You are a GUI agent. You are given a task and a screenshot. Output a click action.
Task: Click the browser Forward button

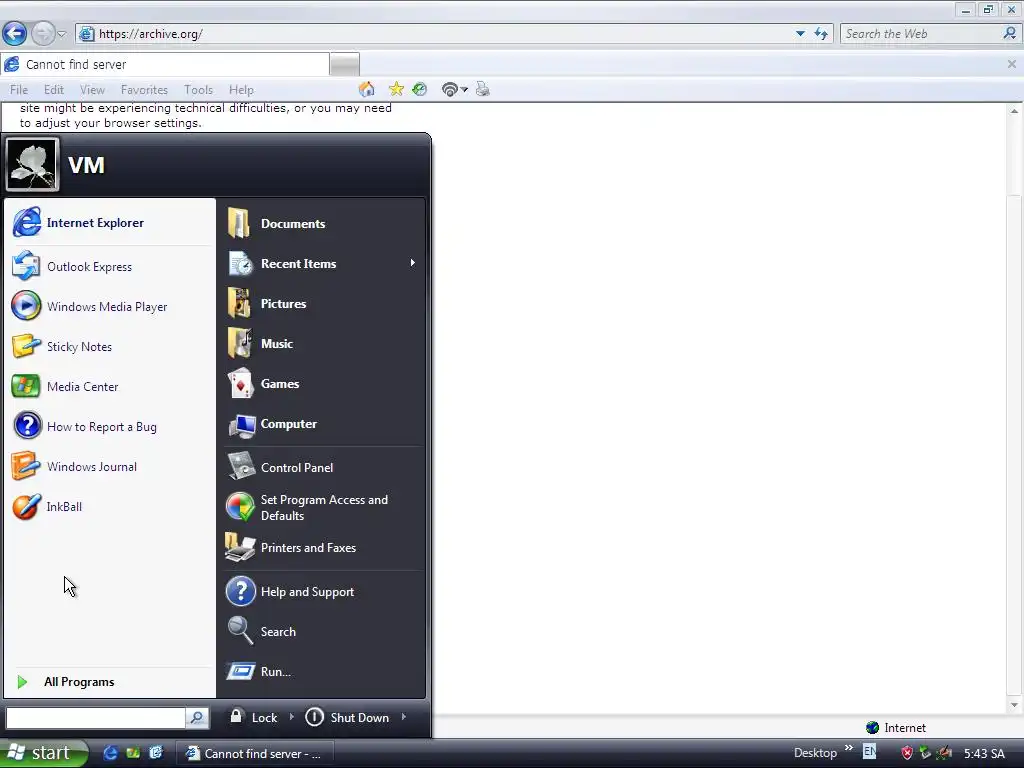click(42, 33)
